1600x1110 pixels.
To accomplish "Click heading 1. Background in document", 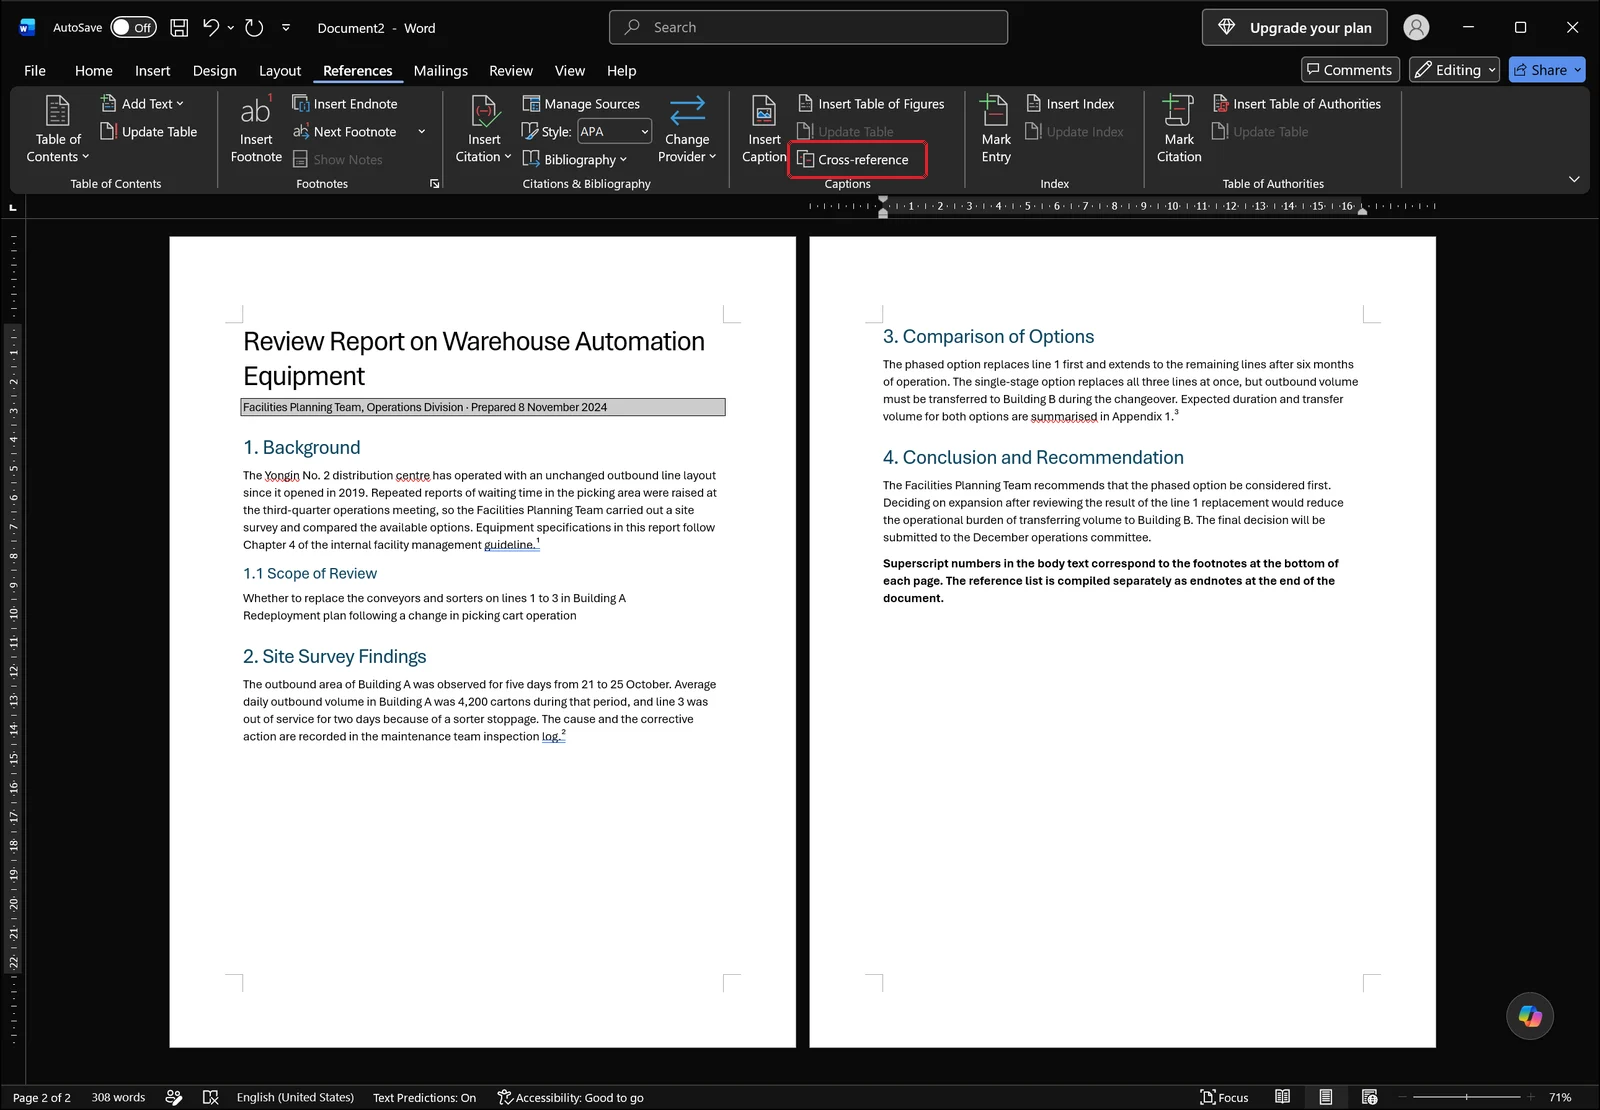I will click(x=302, y=447).
